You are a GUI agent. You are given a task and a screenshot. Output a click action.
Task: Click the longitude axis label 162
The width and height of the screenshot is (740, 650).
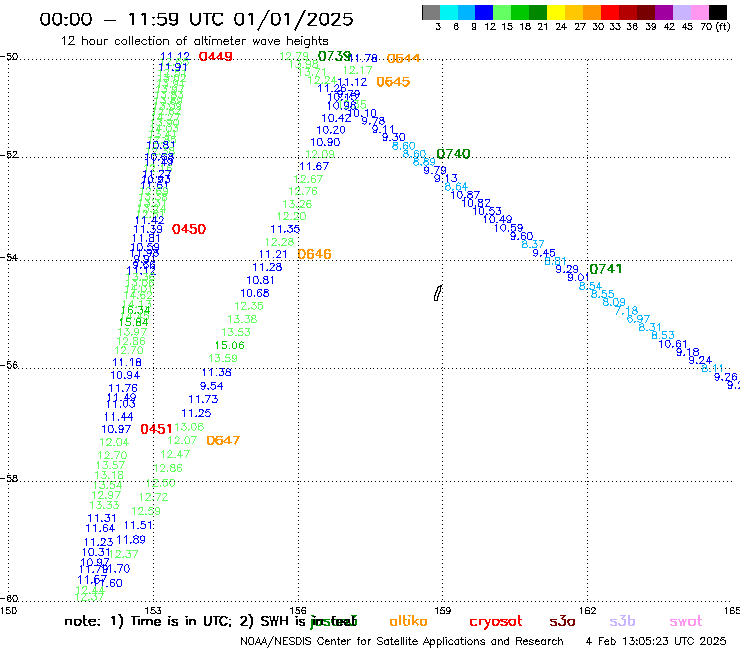588,610
